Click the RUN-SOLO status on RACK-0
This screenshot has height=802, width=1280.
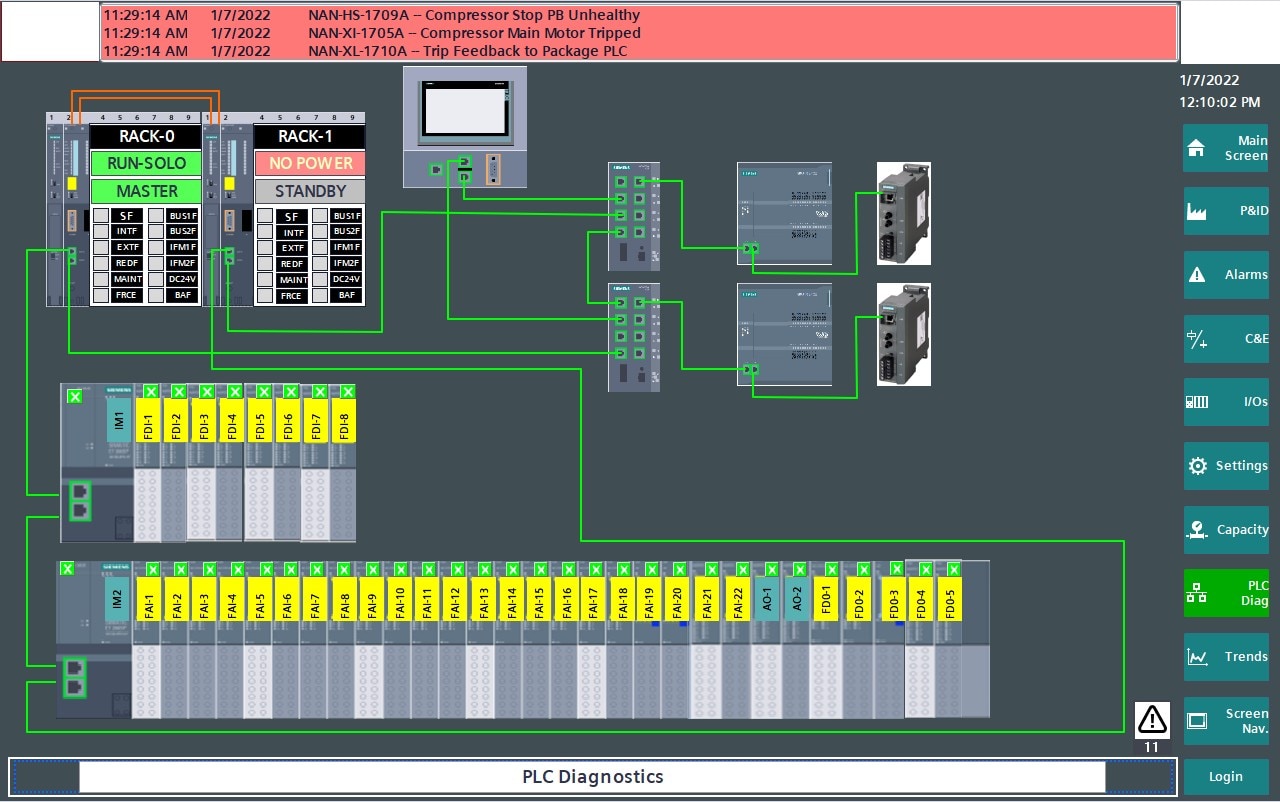pyautogui.click(x=146, y=163)
